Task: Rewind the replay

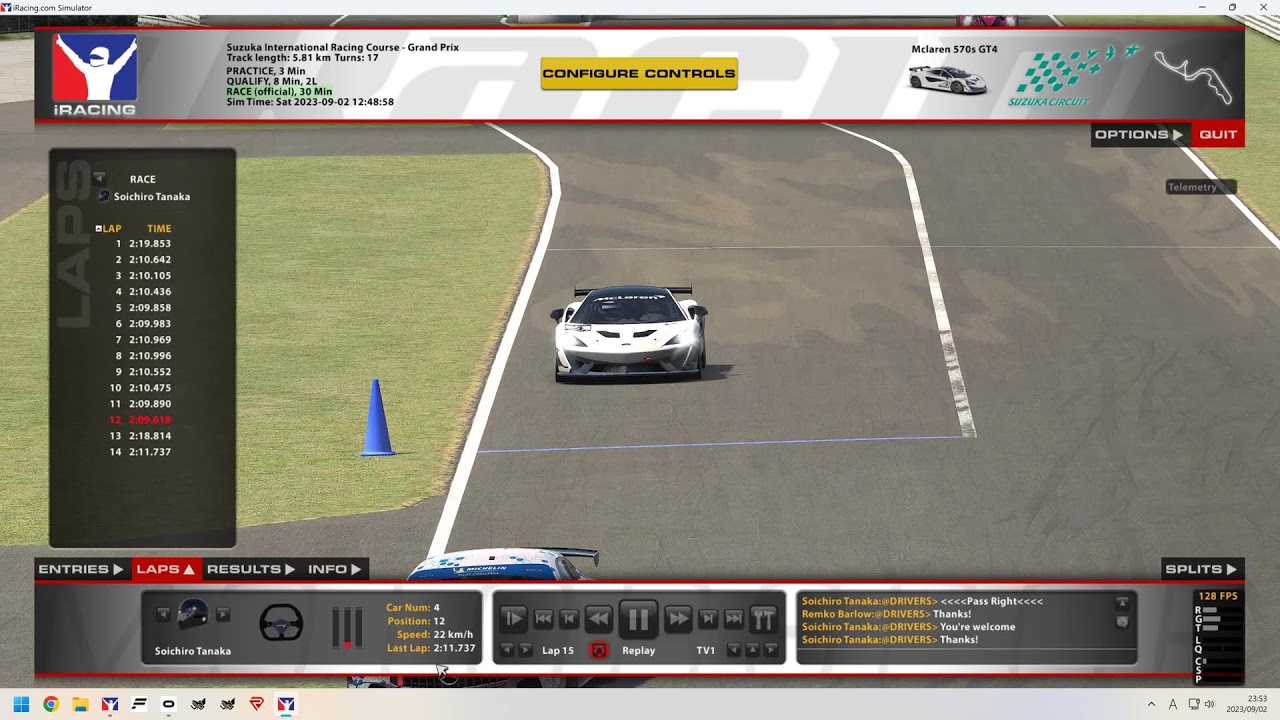Action: point(598,618)
